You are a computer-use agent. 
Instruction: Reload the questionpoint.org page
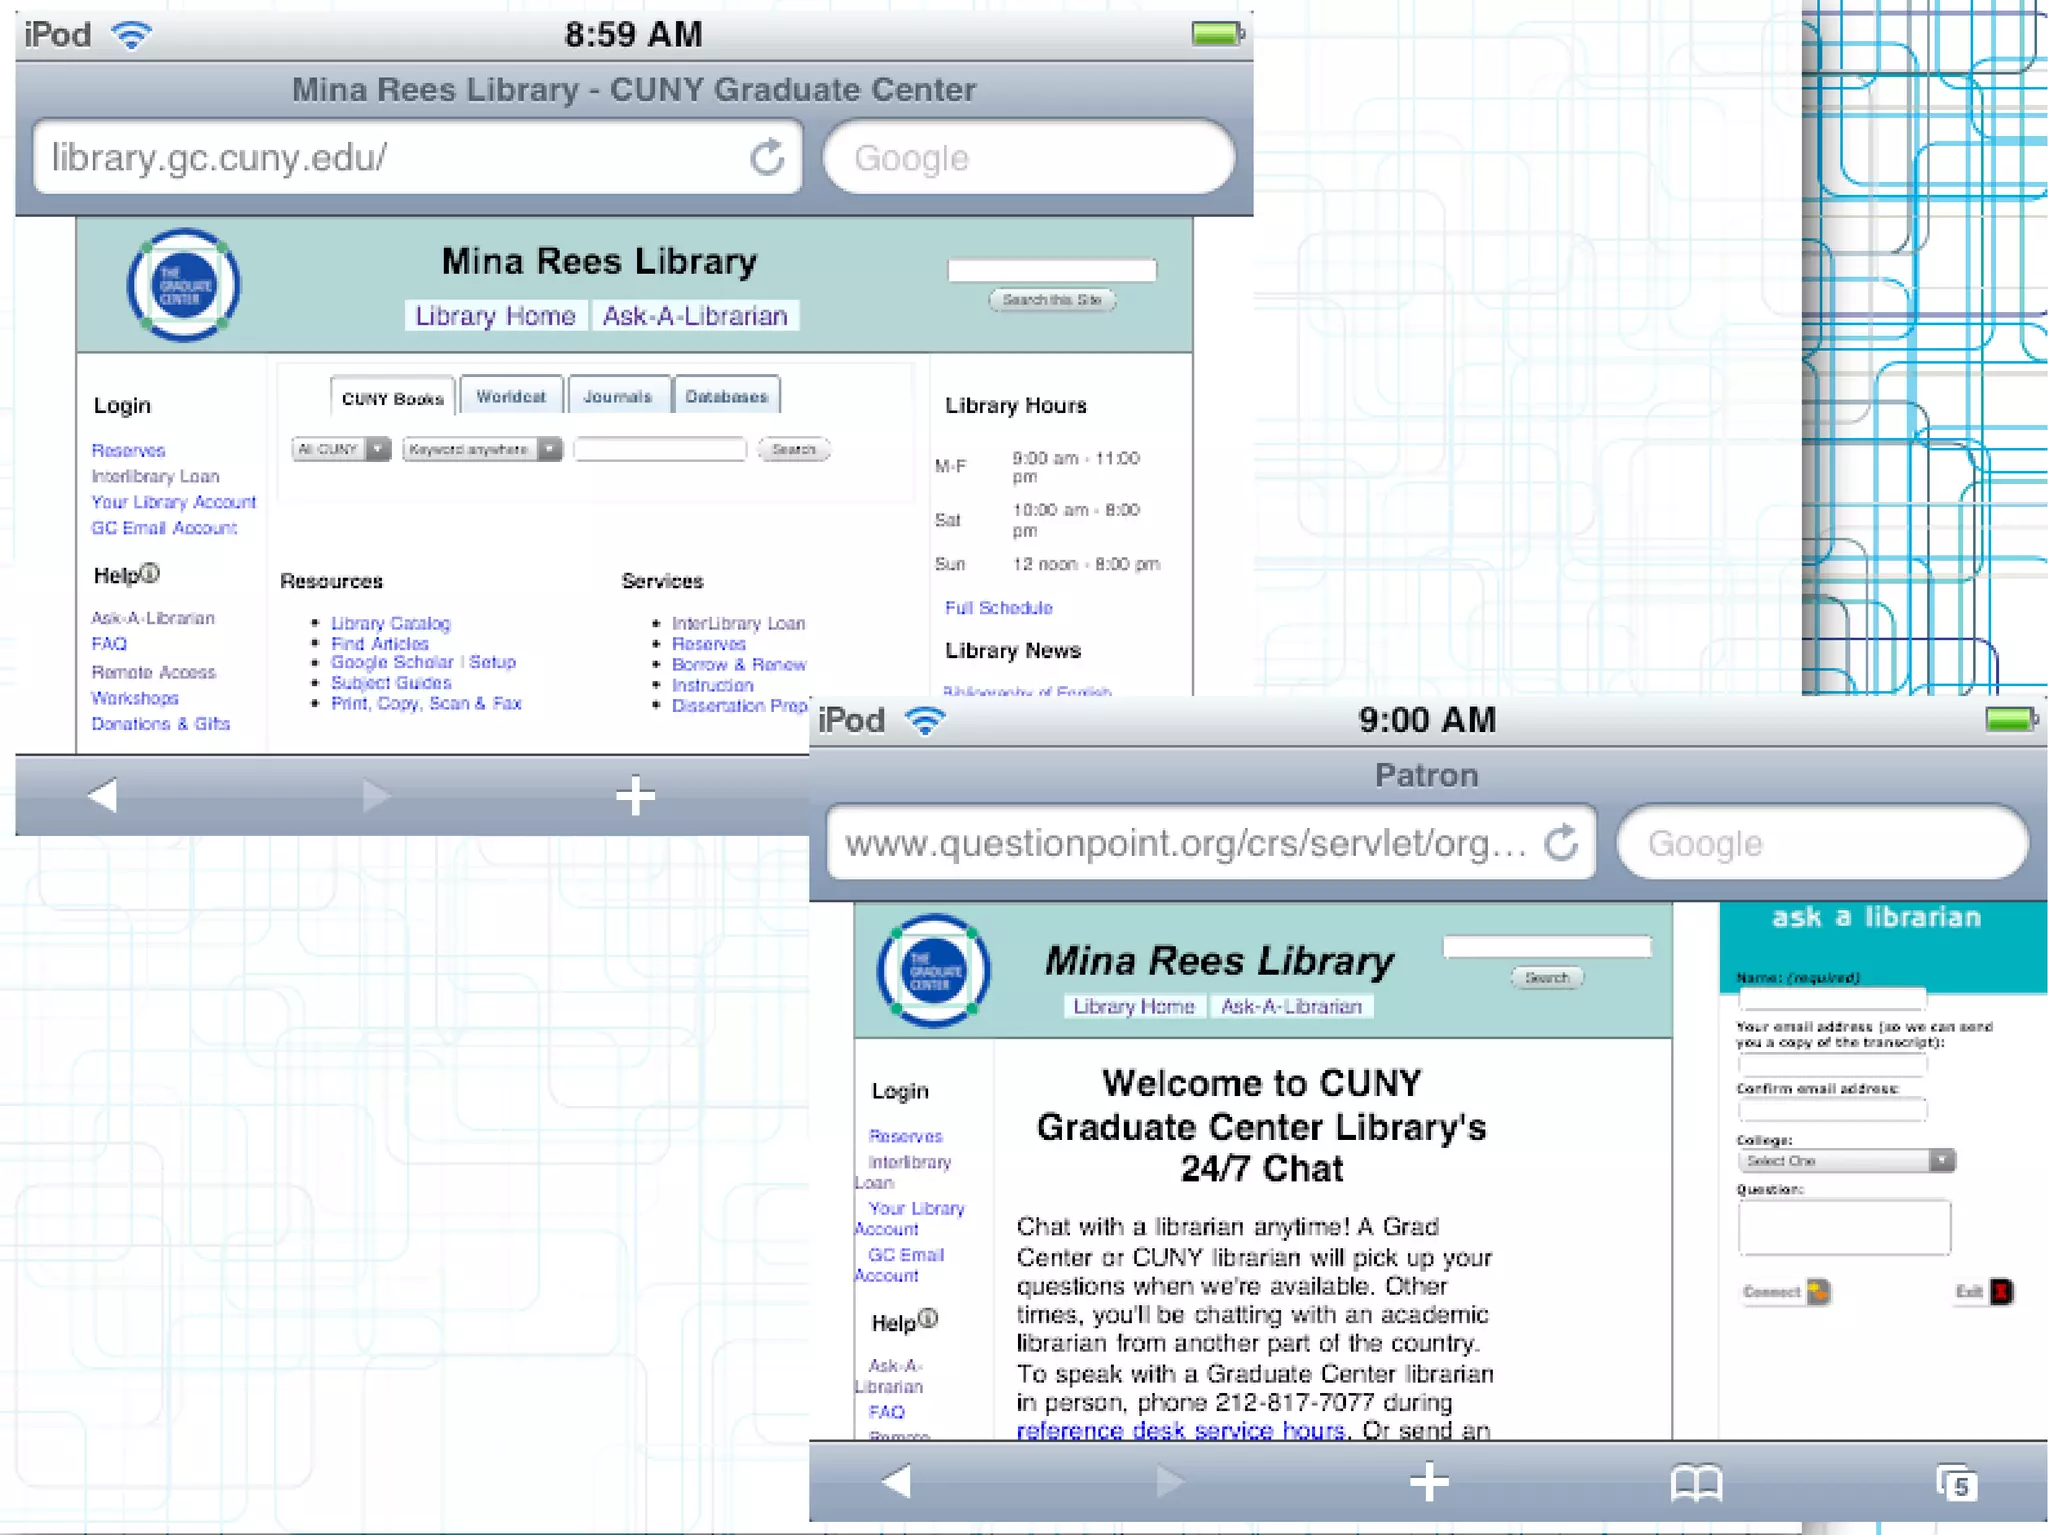[x=1561, y=843]
